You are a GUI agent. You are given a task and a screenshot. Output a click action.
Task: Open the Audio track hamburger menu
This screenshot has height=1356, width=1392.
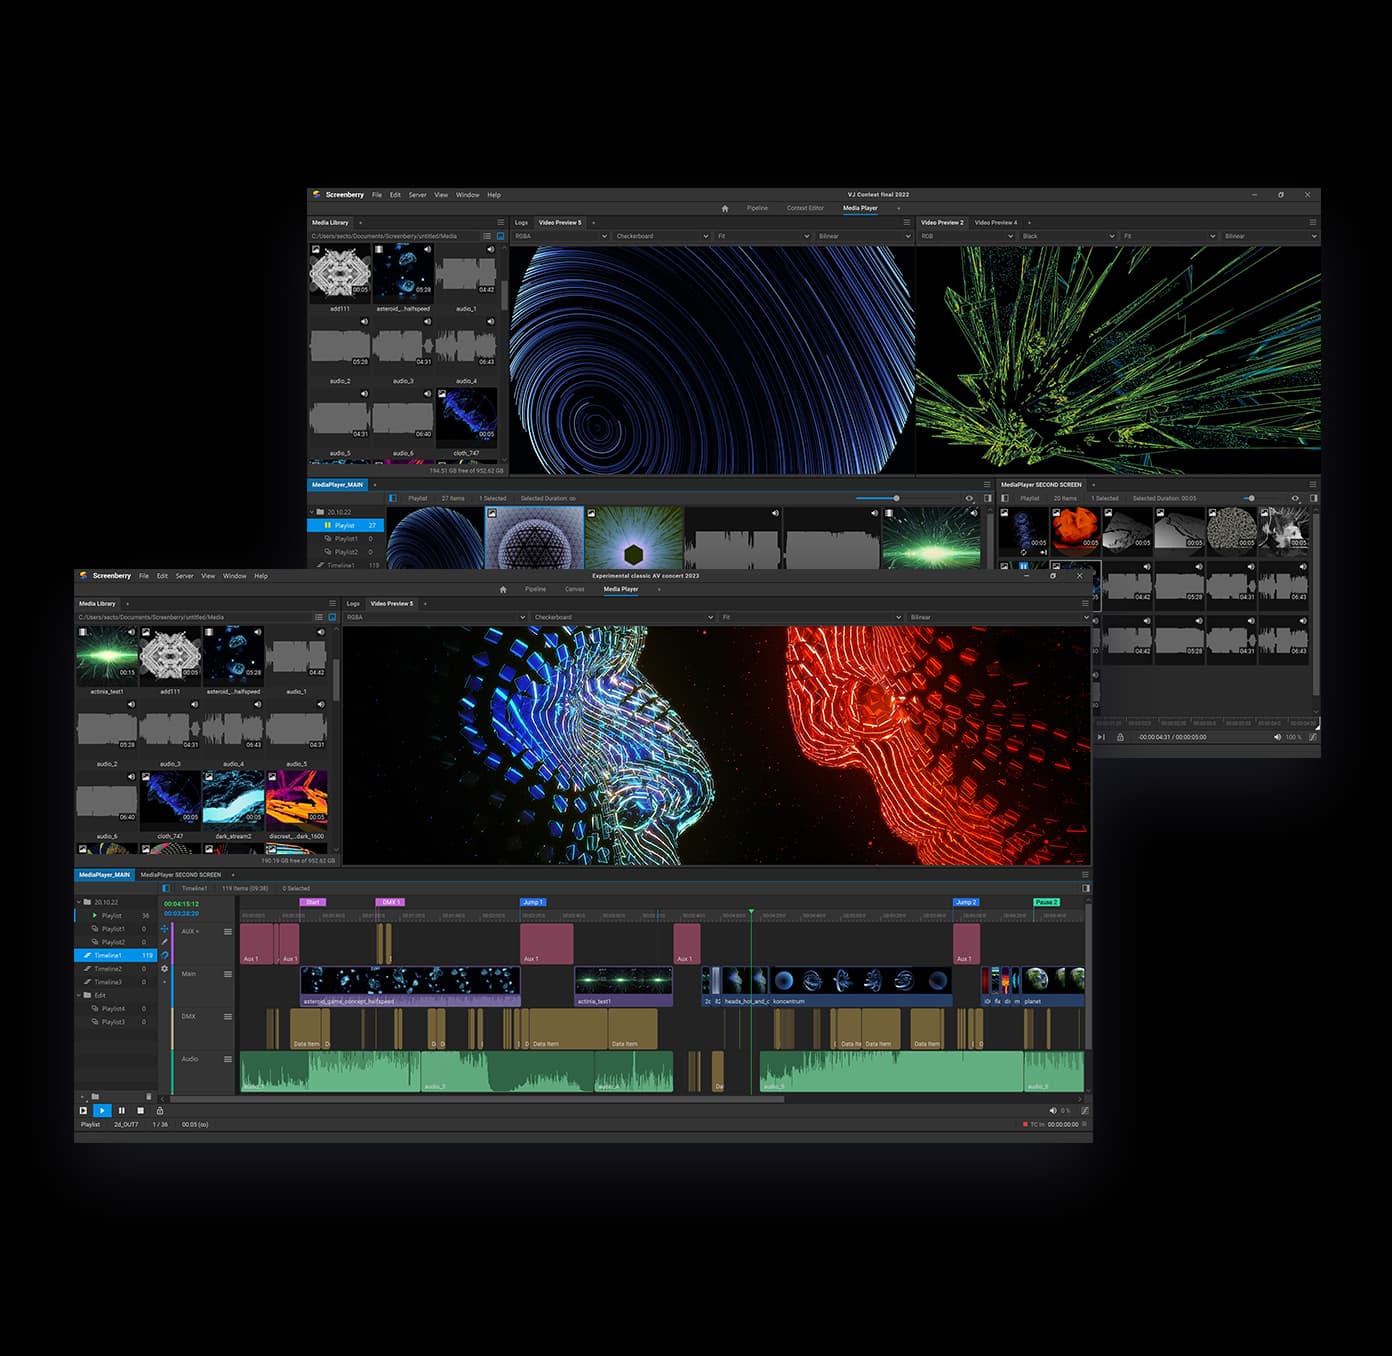coord(228,1059)
